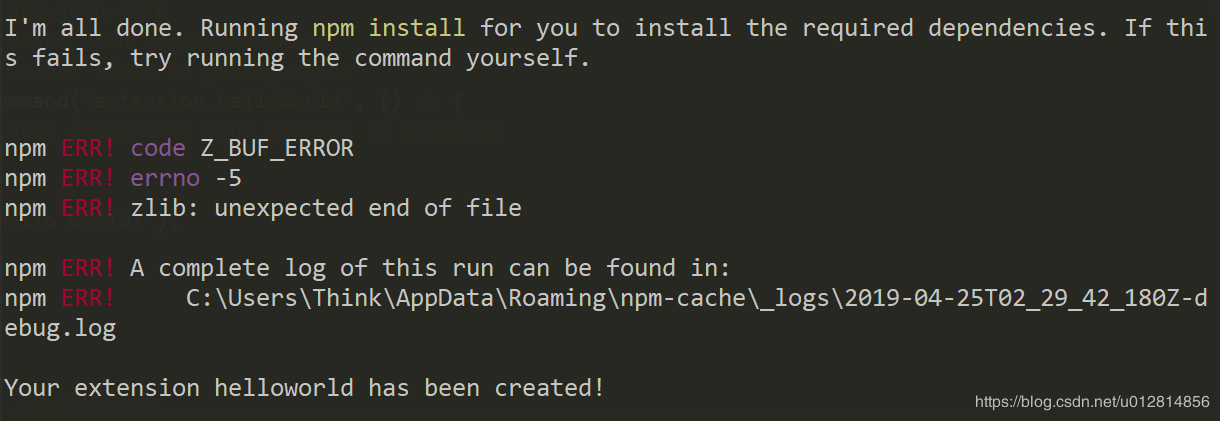Click the "-5" errno value
This screenshot has width=1220, height=421.
coord(228,178)
